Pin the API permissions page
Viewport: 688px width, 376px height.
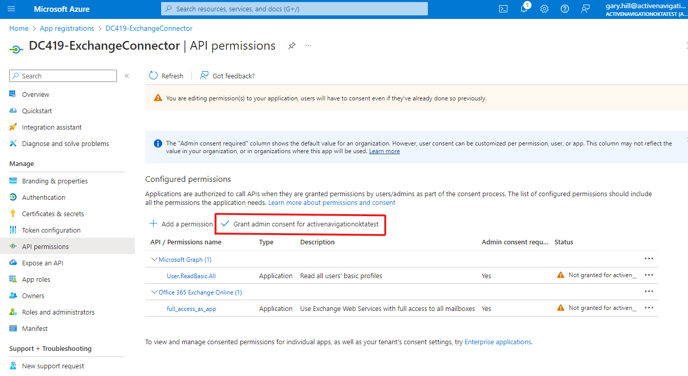click(x=291, y=46)
